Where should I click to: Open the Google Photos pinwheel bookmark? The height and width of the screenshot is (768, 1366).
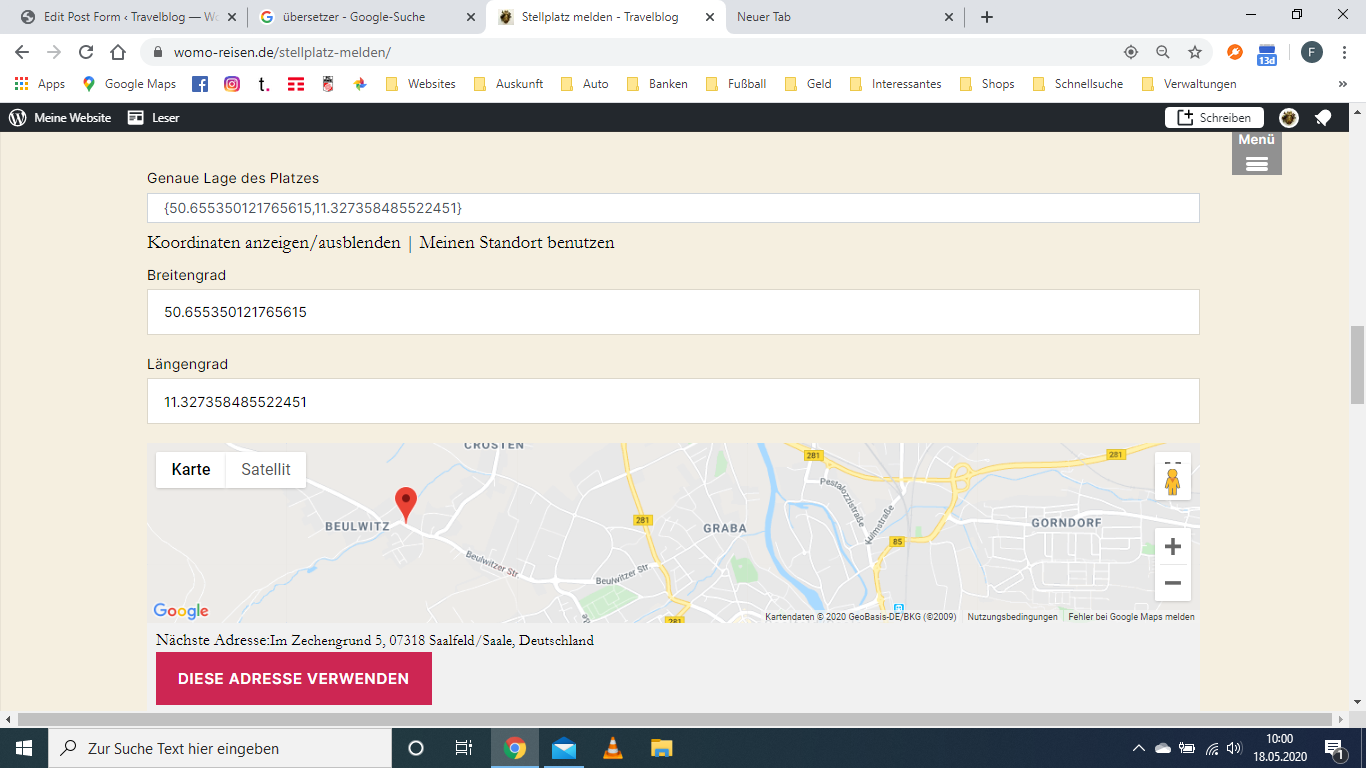pyautogui.click(x=360, y=84)
